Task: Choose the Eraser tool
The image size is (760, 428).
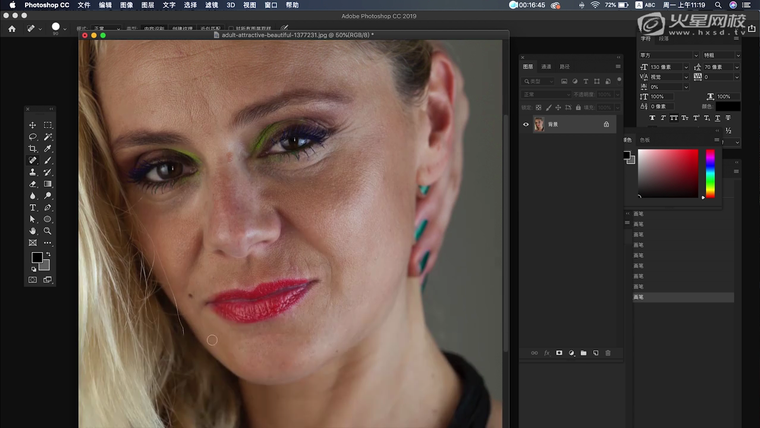Action: pos(33,184)
